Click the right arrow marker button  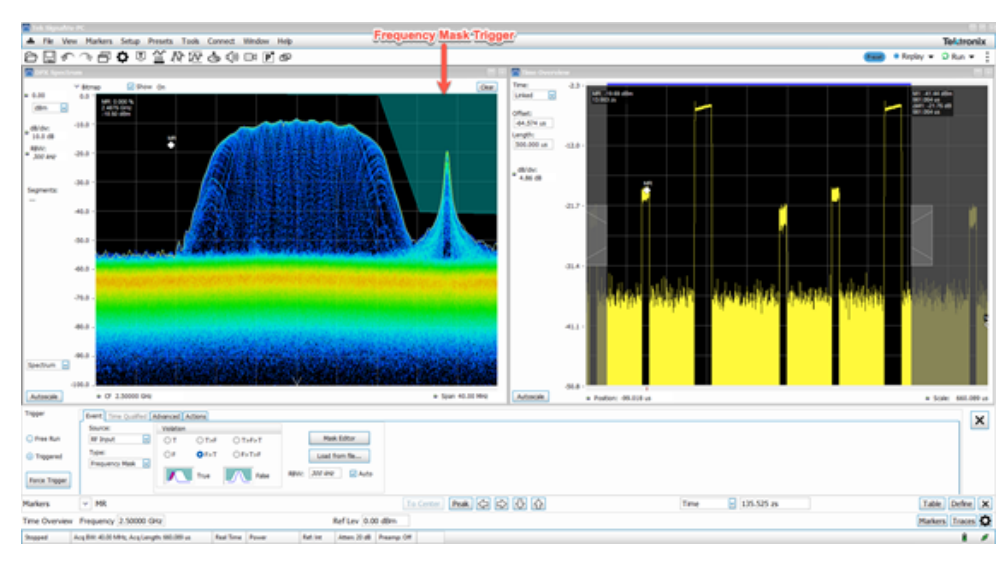click(502, 504)
